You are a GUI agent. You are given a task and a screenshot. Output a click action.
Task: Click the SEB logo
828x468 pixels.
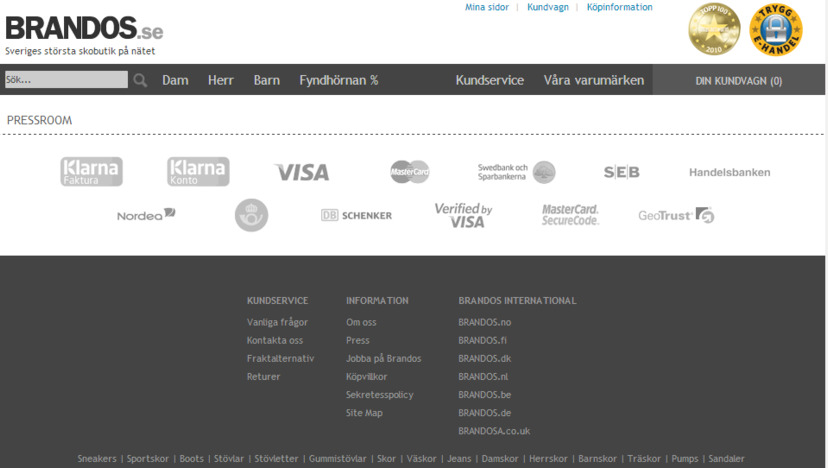622,172
